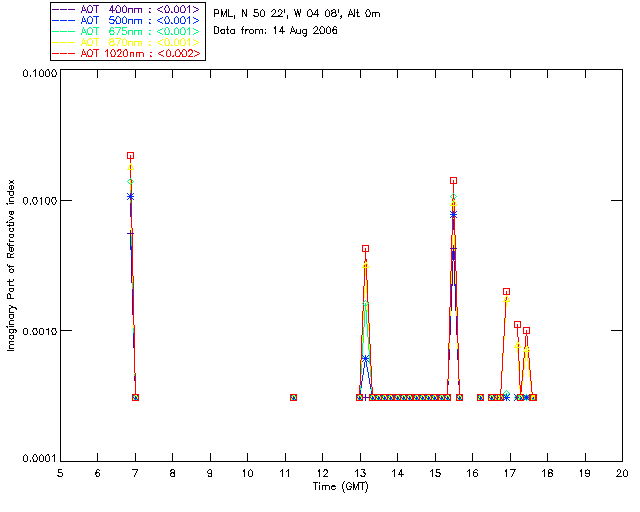Viewport: 640px width, 512px height.
Task: Click the blue asterisk marker on the 13 GMT peak
Action: (365, 359)
